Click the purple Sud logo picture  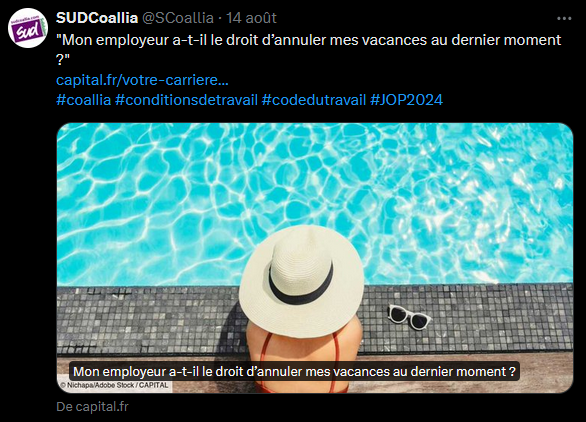click(28, 28)
